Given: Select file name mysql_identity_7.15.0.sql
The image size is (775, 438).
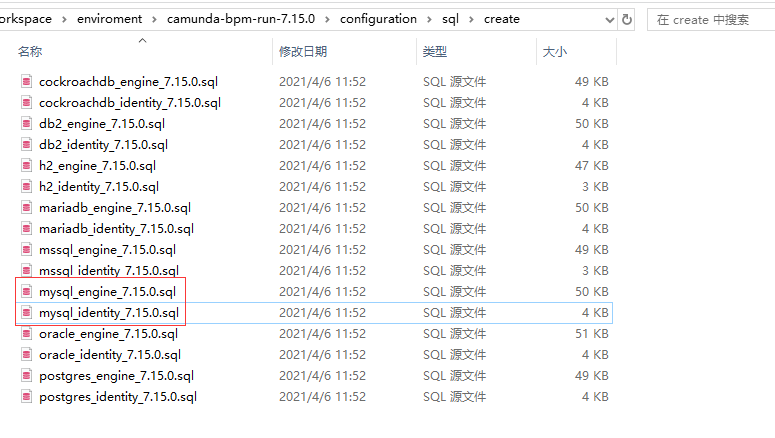Looking at the screenshot, I should tap(109, 312).
